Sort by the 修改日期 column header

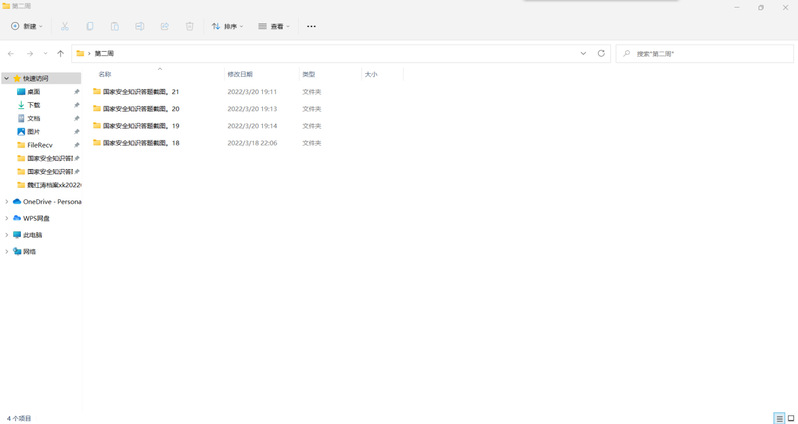coord(240,74)
